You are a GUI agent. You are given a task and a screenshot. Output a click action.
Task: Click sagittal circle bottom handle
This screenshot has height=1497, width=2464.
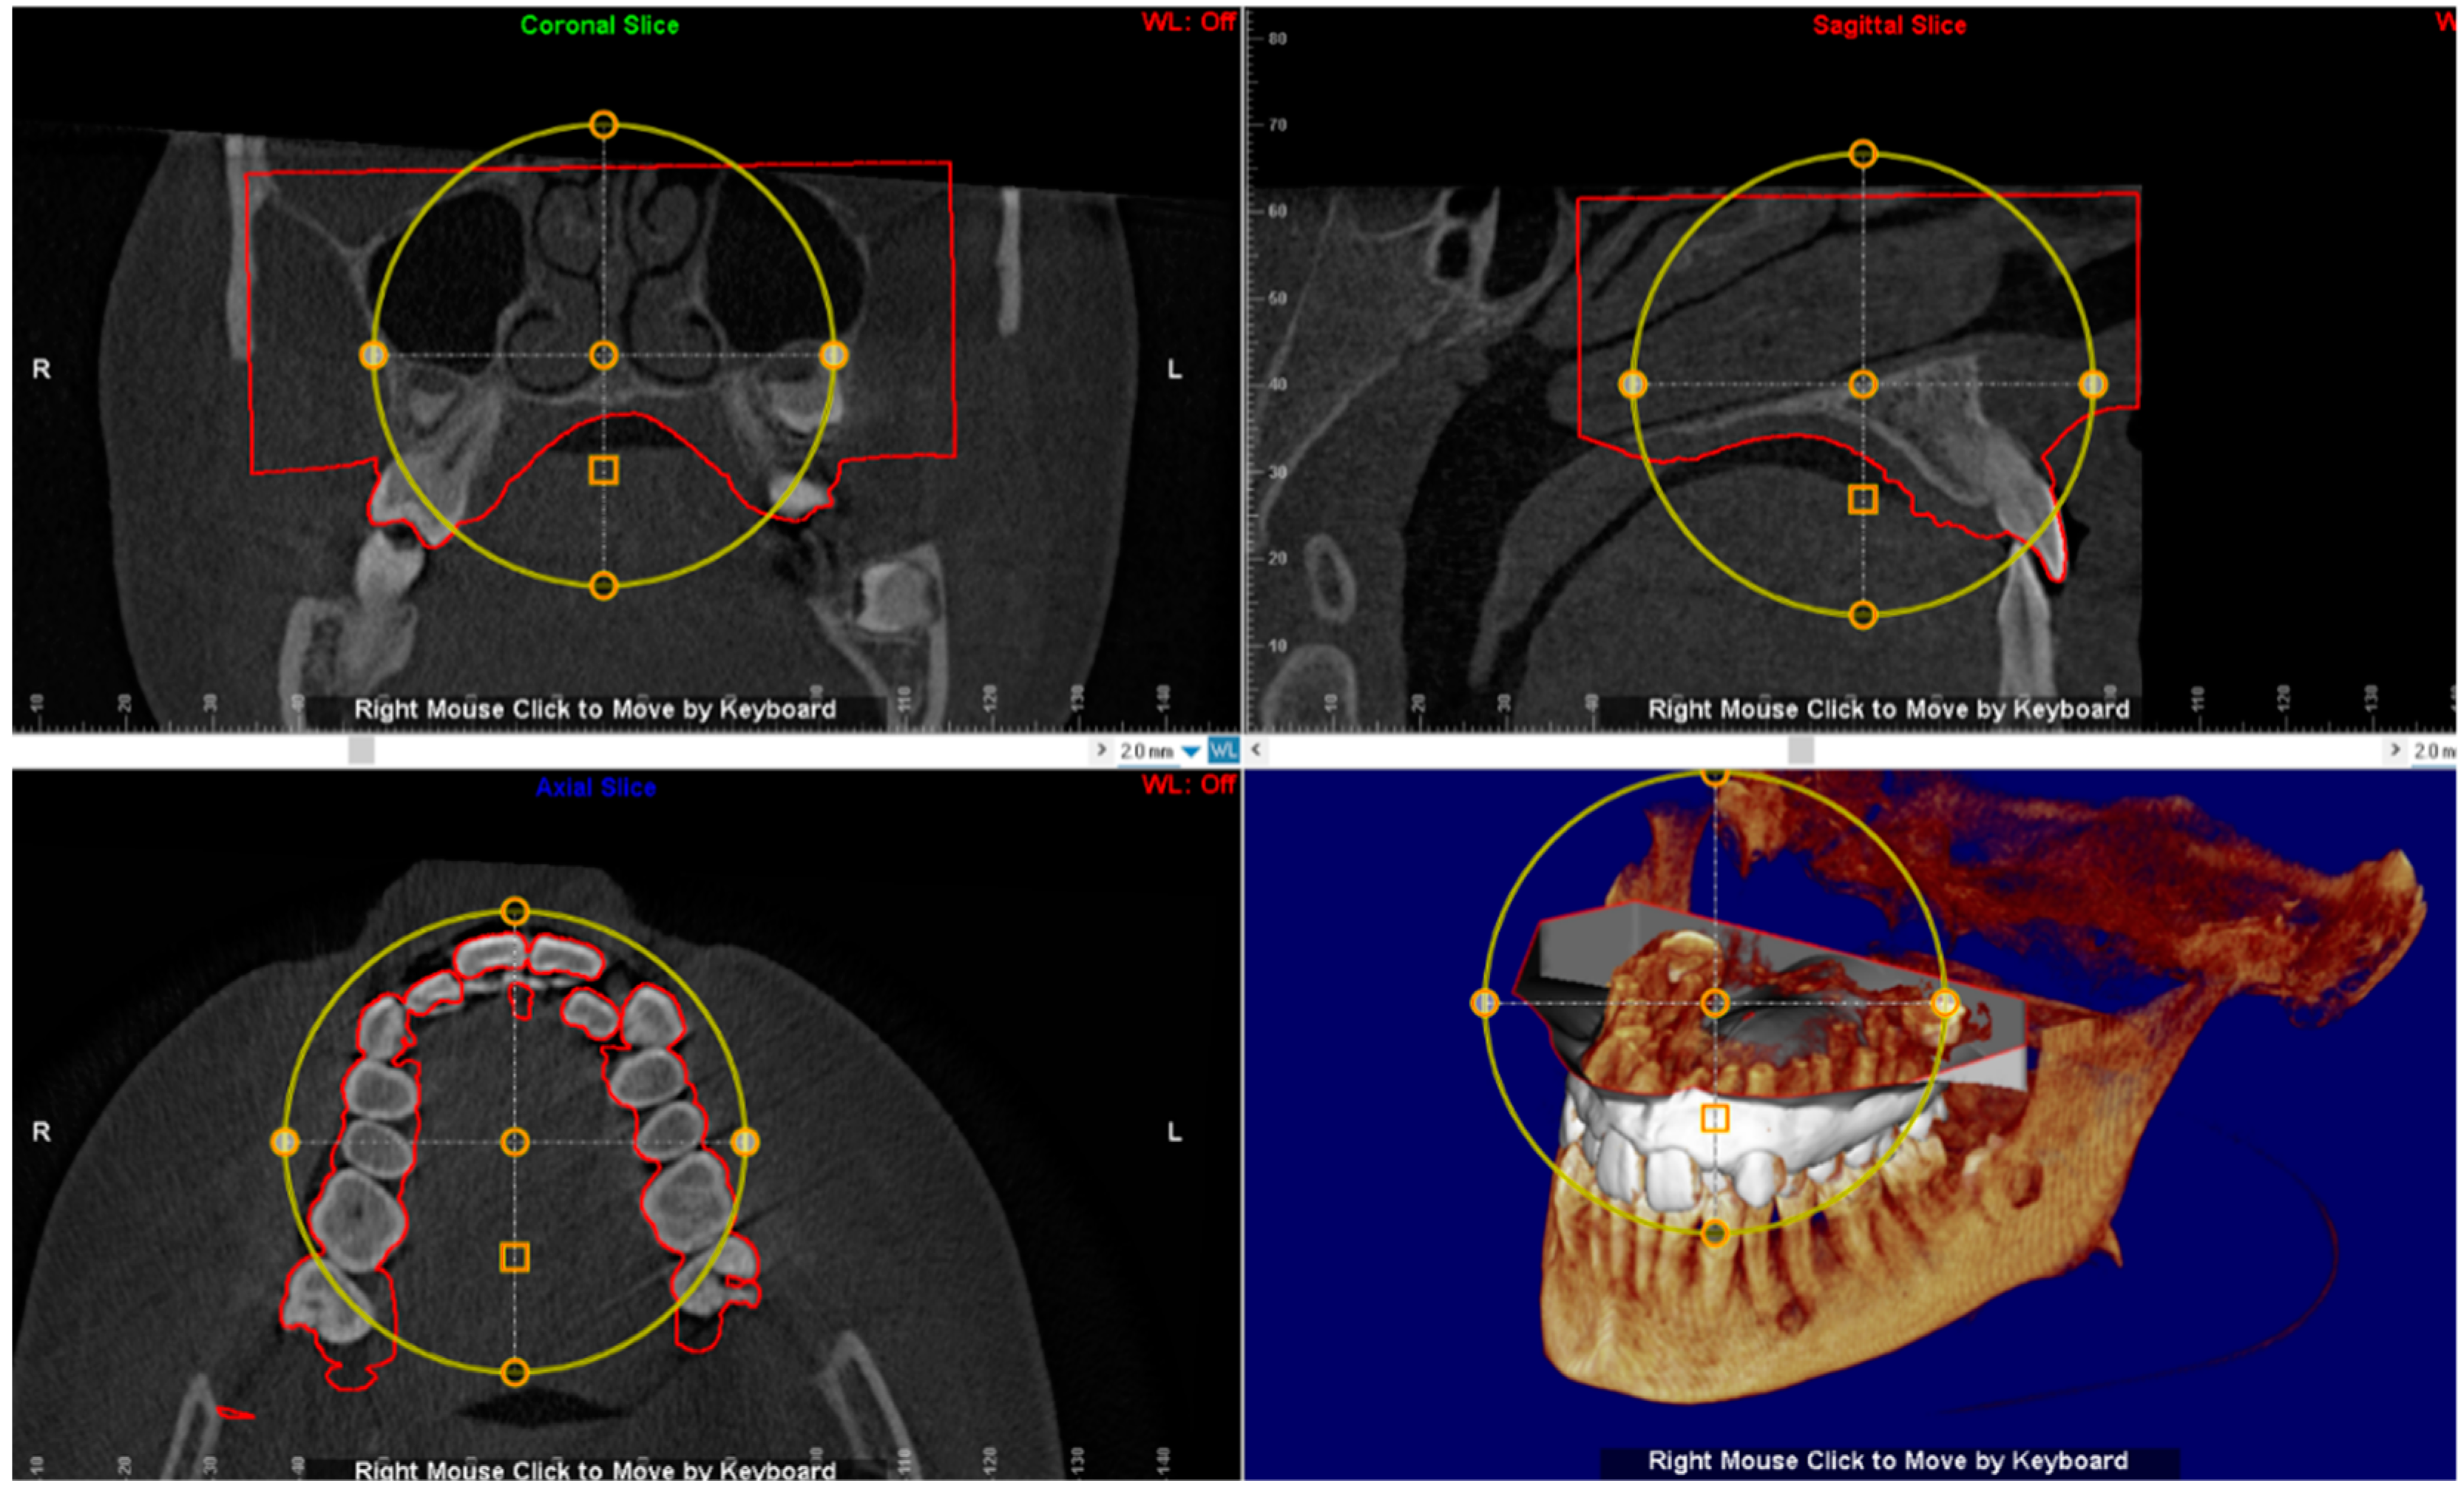coord(1862,614)
